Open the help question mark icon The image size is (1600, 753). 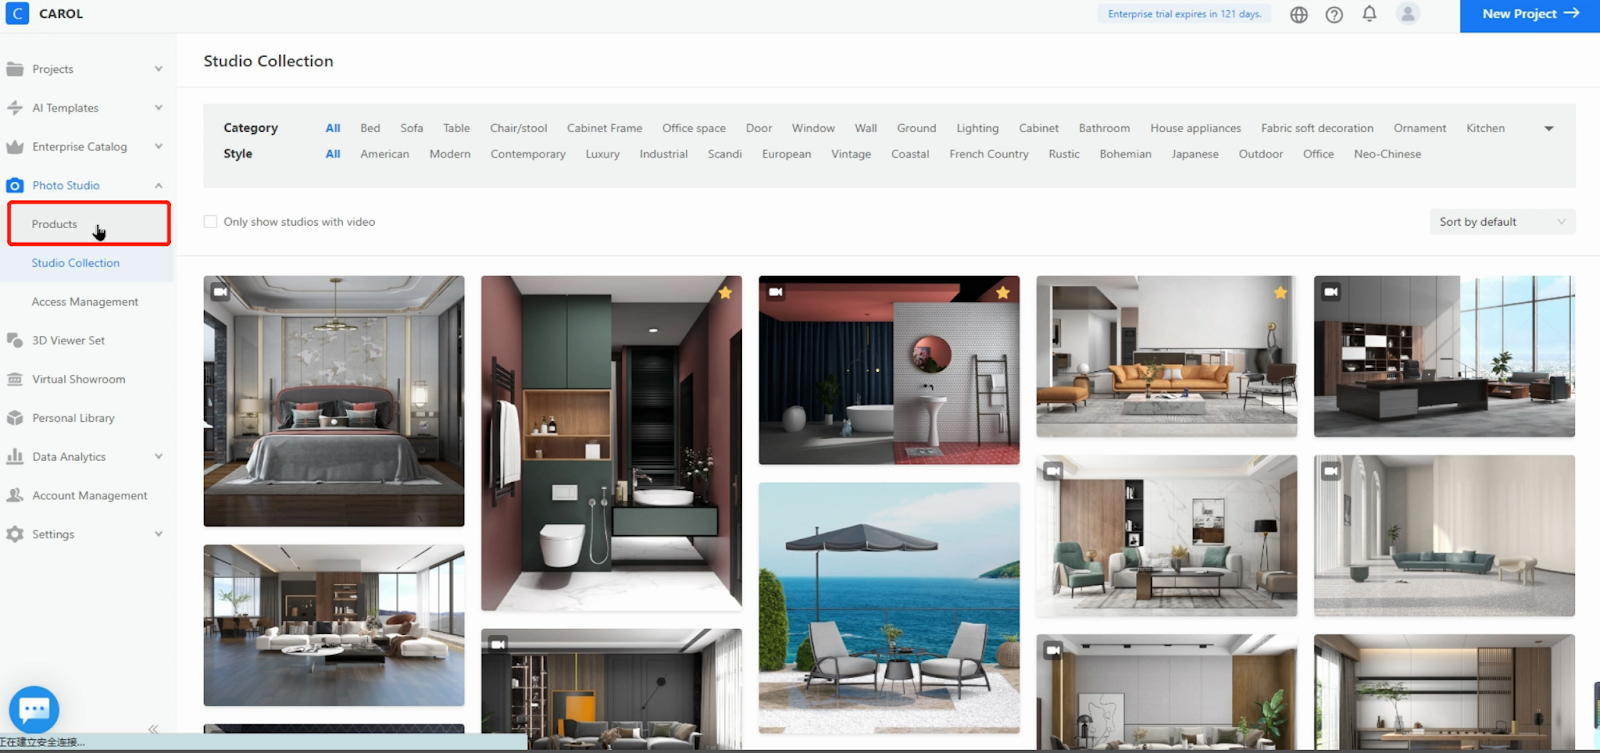click(1334, 14)
